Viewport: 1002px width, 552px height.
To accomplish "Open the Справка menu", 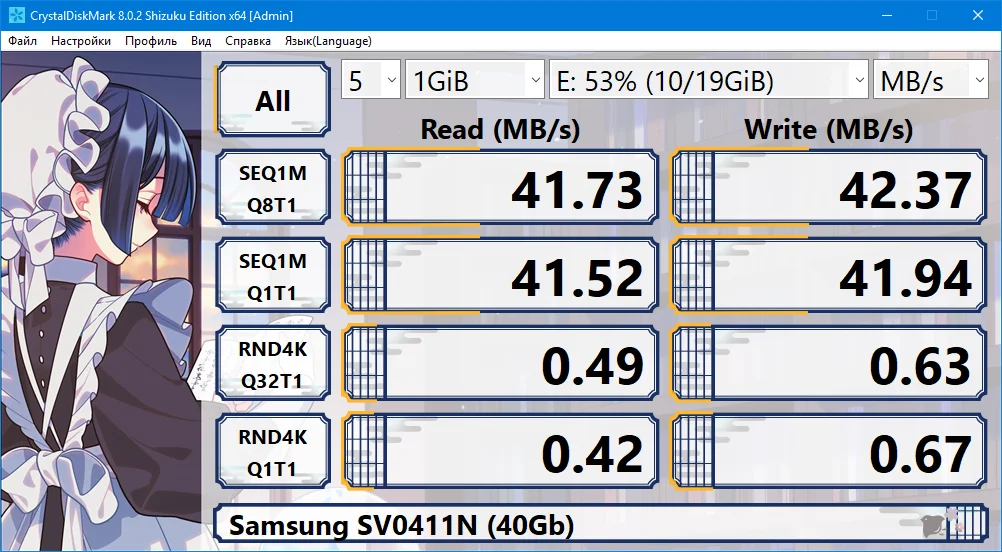I will 248,41.
